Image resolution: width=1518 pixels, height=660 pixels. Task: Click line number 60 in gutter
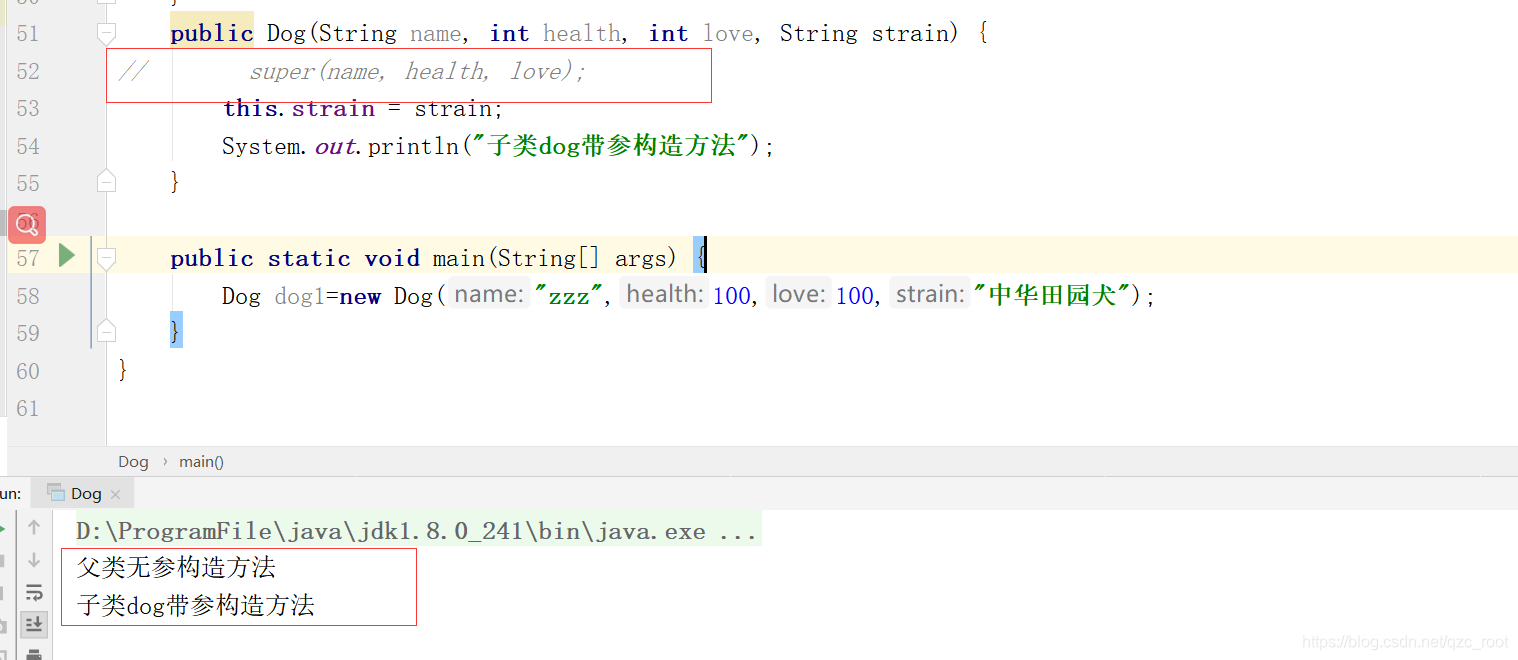(28, 371)
